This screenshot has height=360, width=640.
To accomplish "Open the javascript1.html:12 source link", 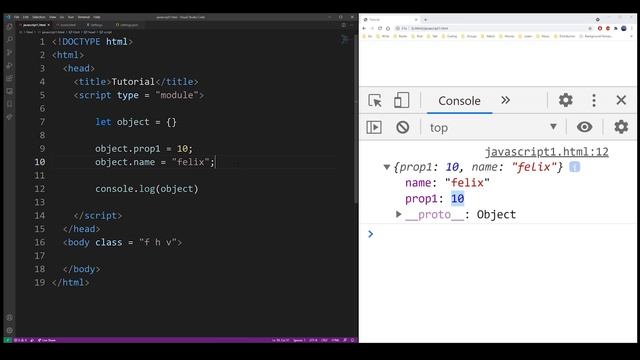I will pyautogui.click(x=547, y=152).
